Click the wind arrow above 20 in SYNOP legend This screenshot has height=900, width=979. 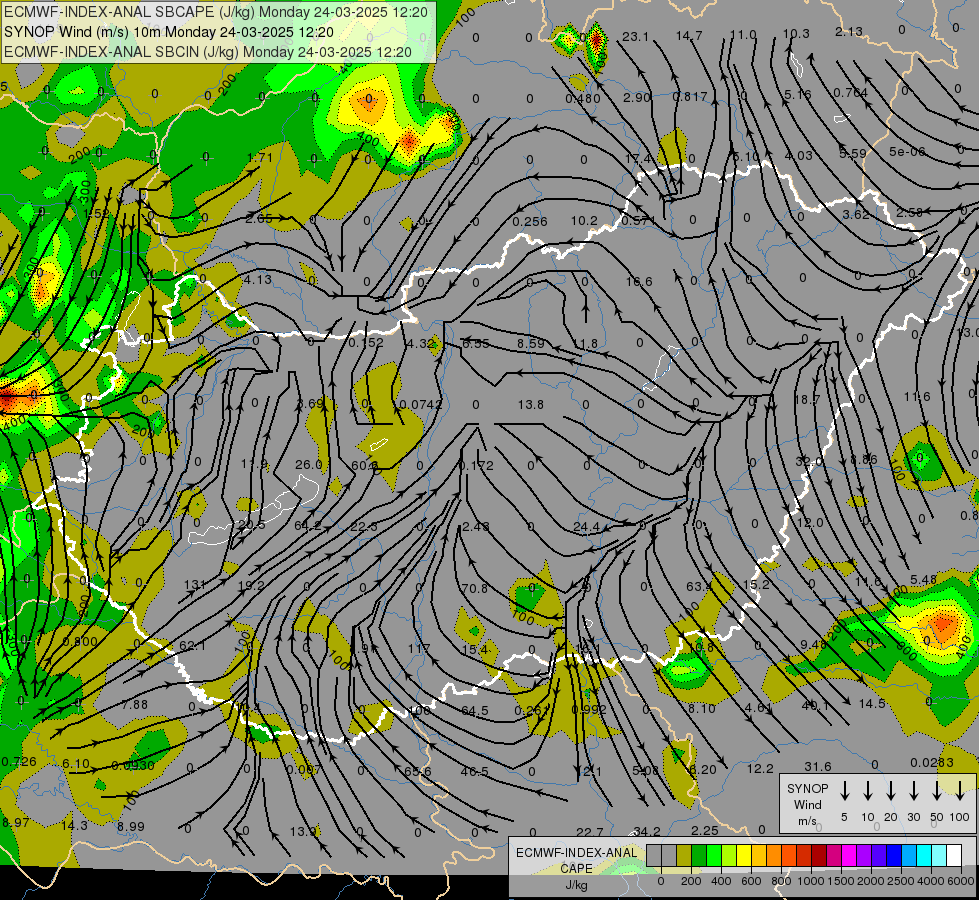pos(891,791)
